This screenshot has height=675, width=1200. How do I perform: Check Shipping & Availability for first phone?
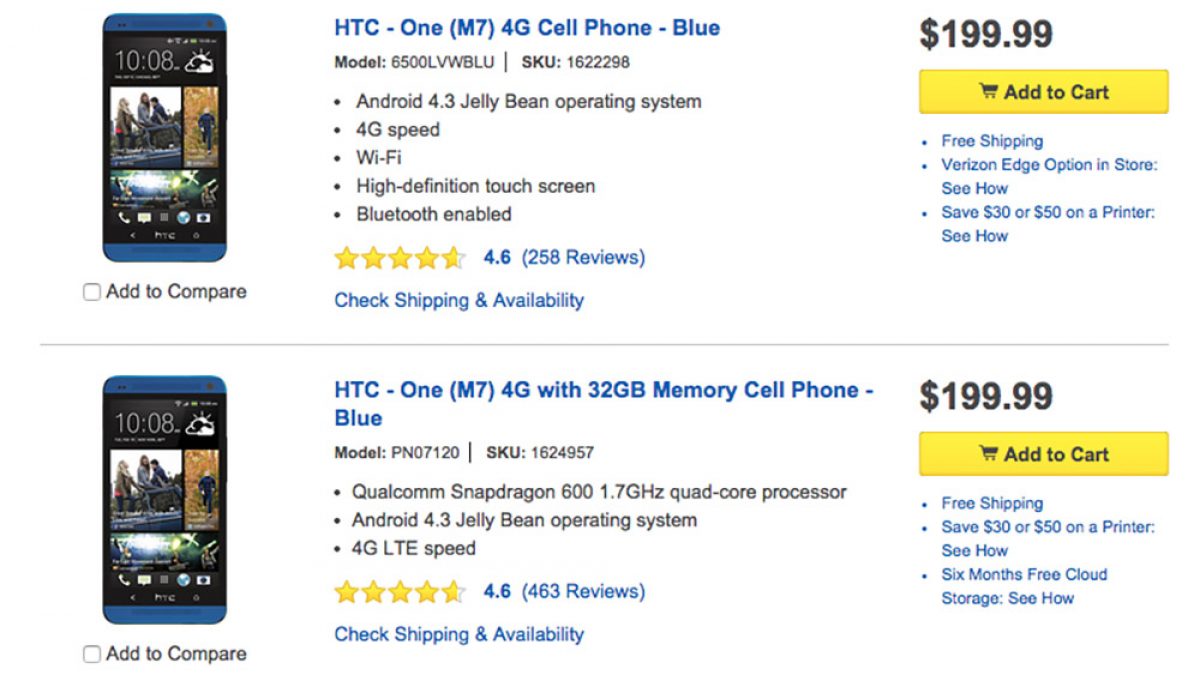[x=459, y=300]
